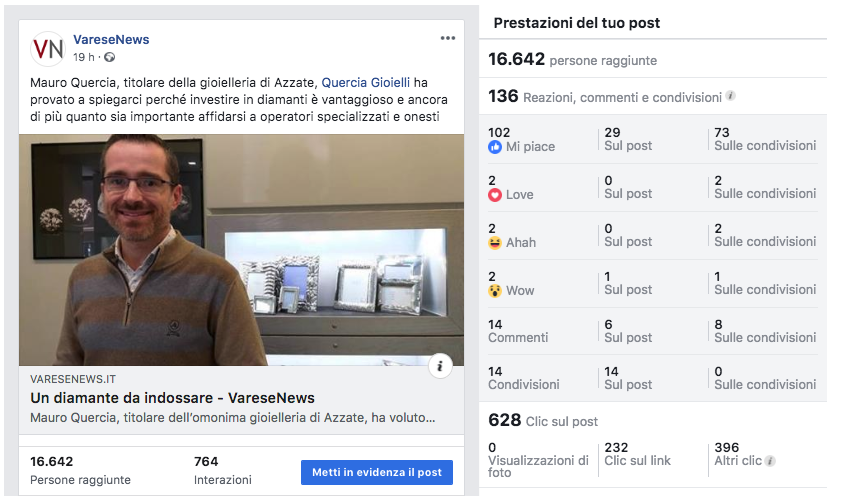Click the Ahah laughing emoji icon
The width and height of the screenshot is (846, 496).
(495, 243)
